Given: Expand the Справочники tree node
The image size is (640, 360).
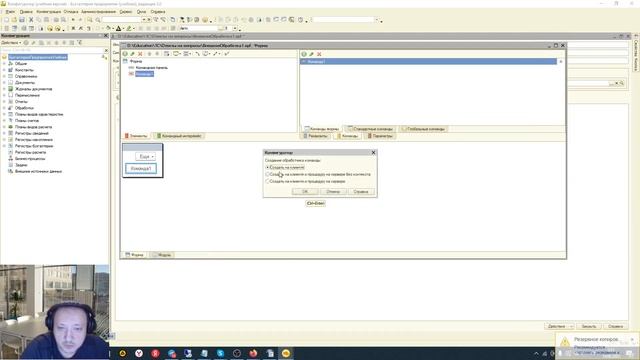Looking at the screenshot, I should click(4, 76).
